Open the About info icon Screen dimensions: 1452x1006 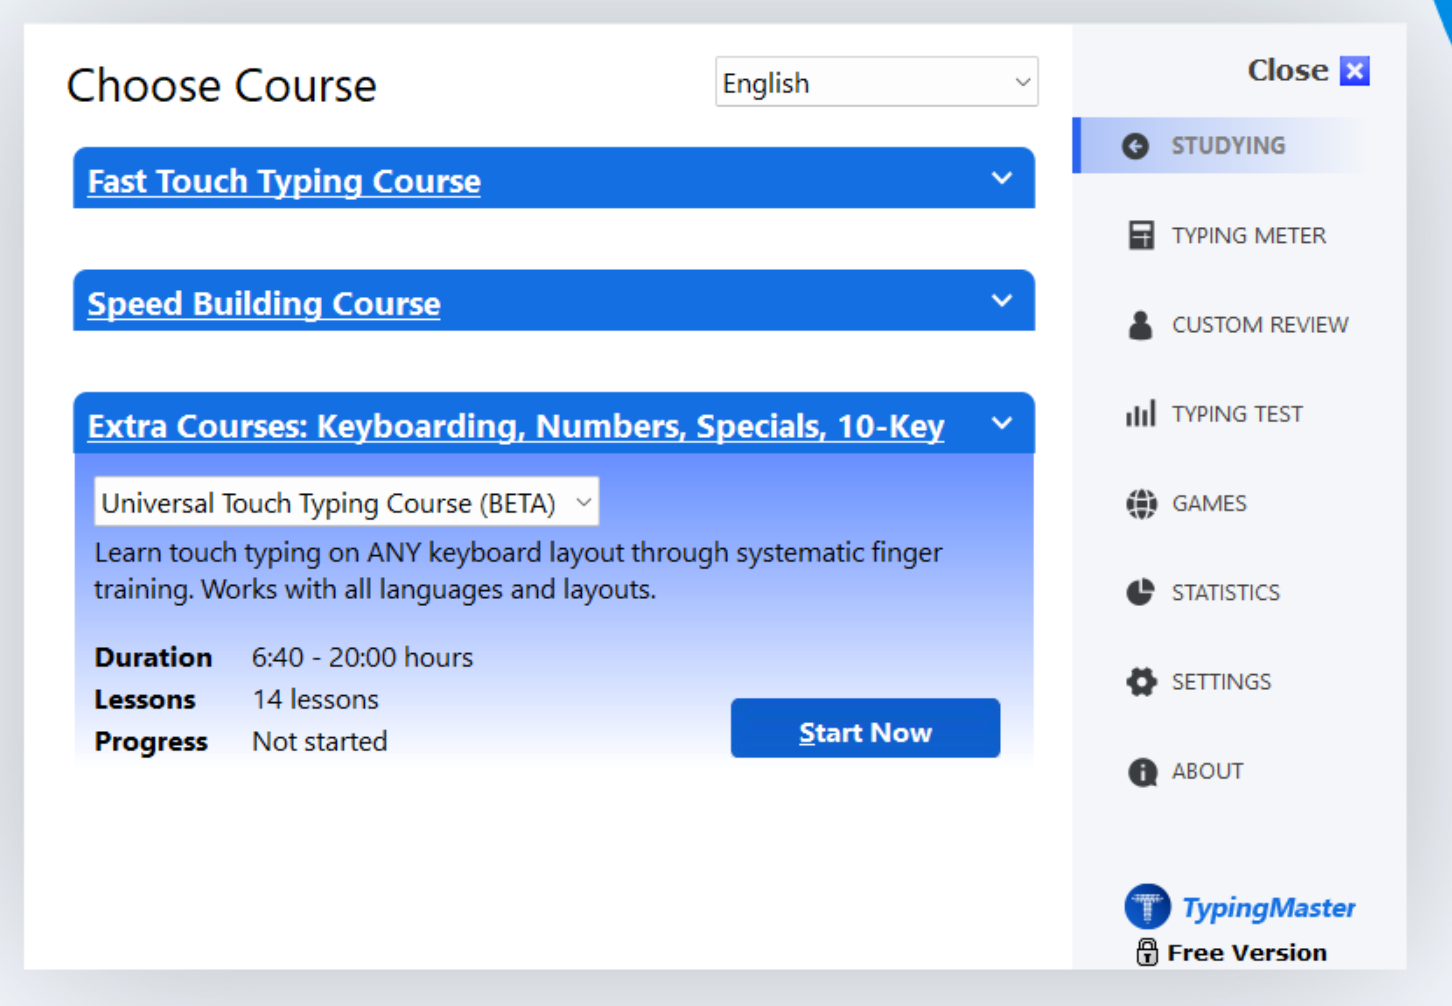[1141, 771]
